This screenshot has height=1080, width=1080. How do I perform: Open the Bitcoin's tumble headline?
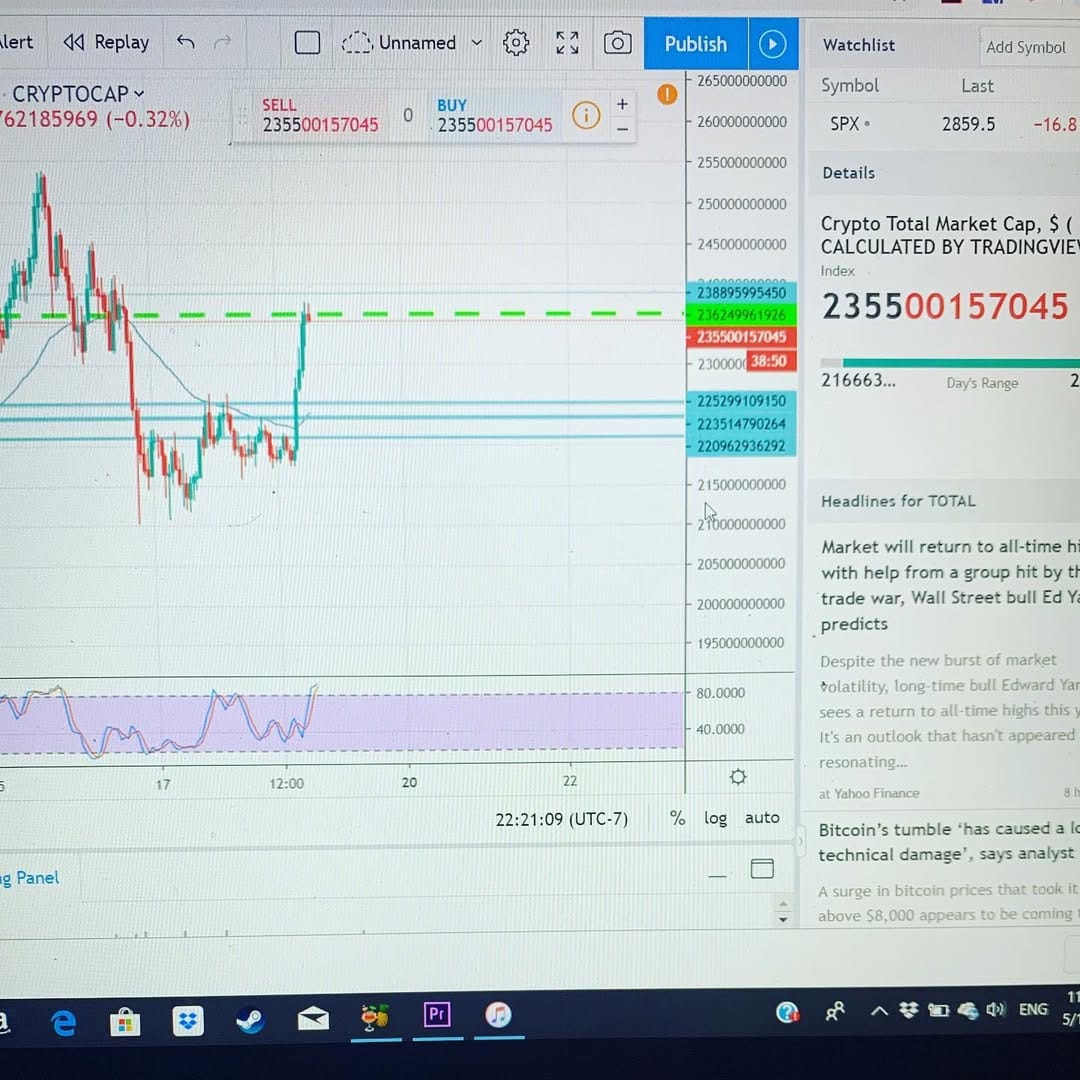pos(951,842)
